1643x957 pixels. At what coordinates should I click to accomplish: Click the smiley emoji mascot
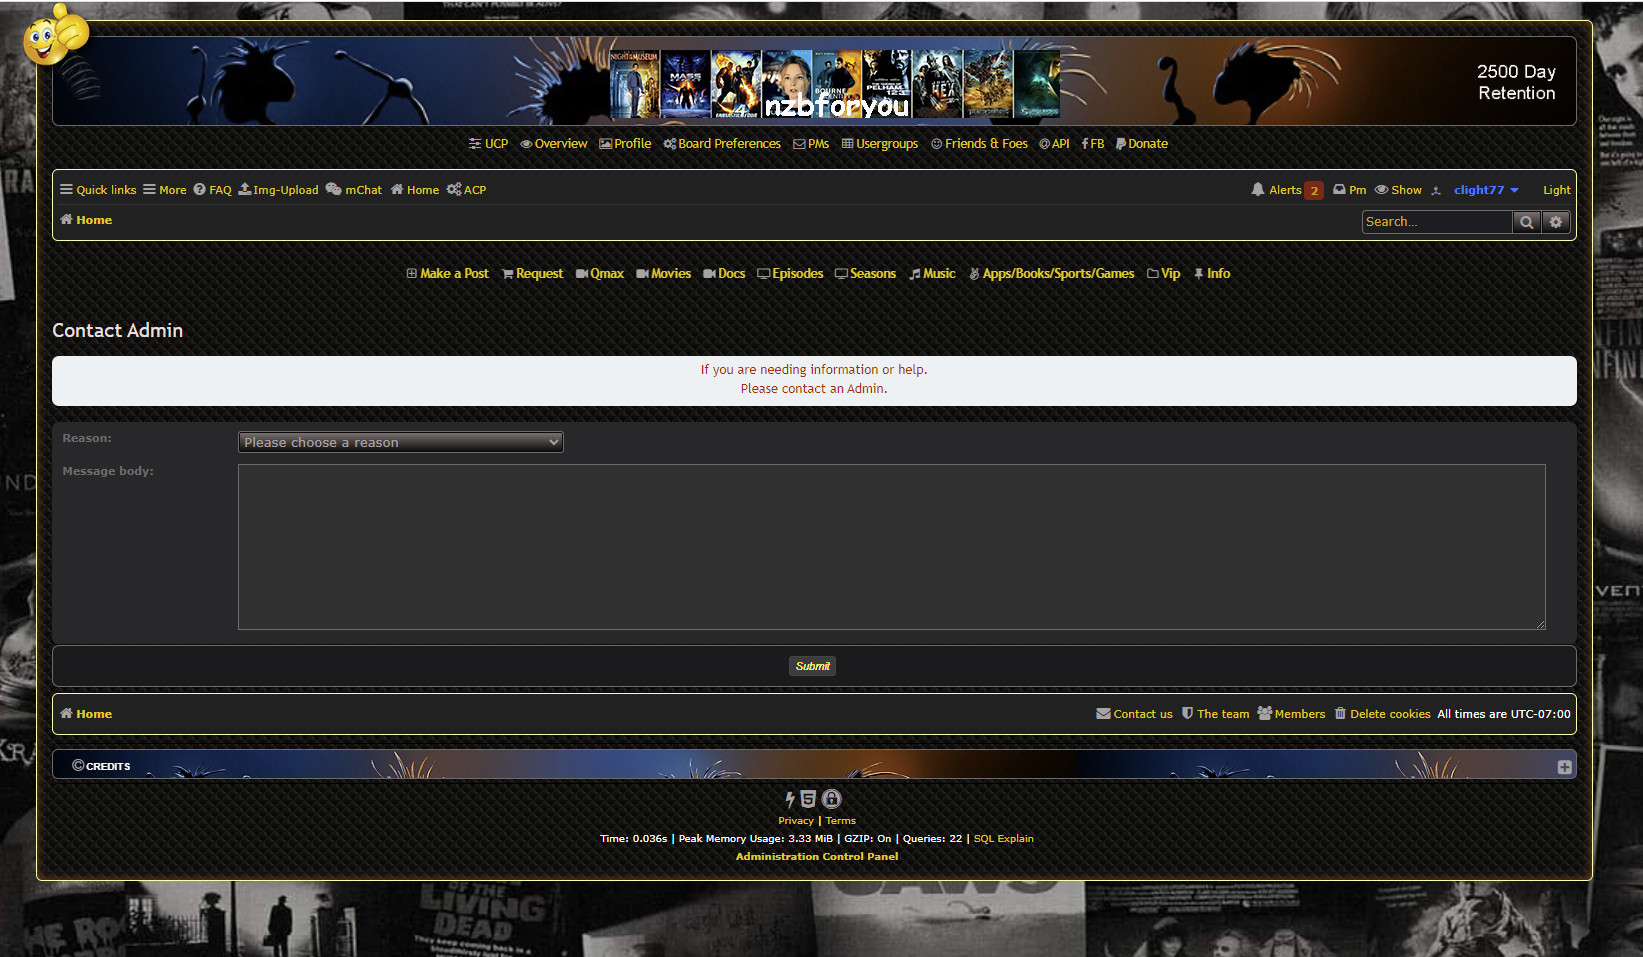click(x=55, y=35)
